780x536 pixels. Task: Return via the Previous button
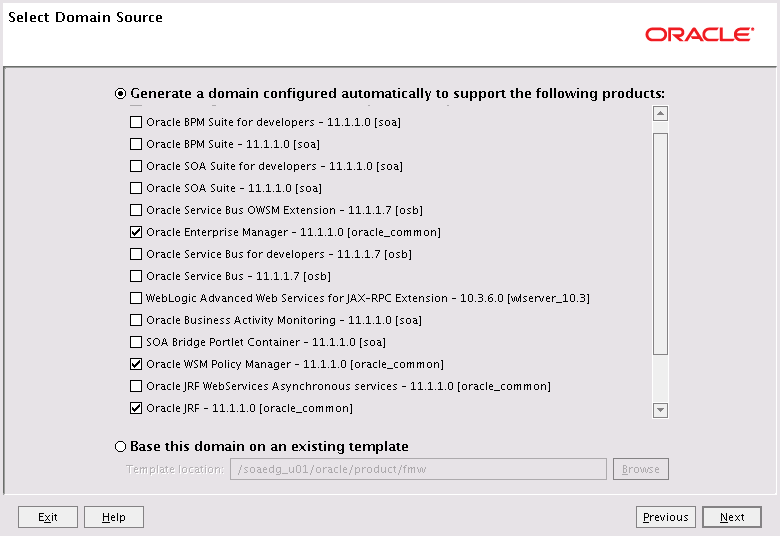666,517
